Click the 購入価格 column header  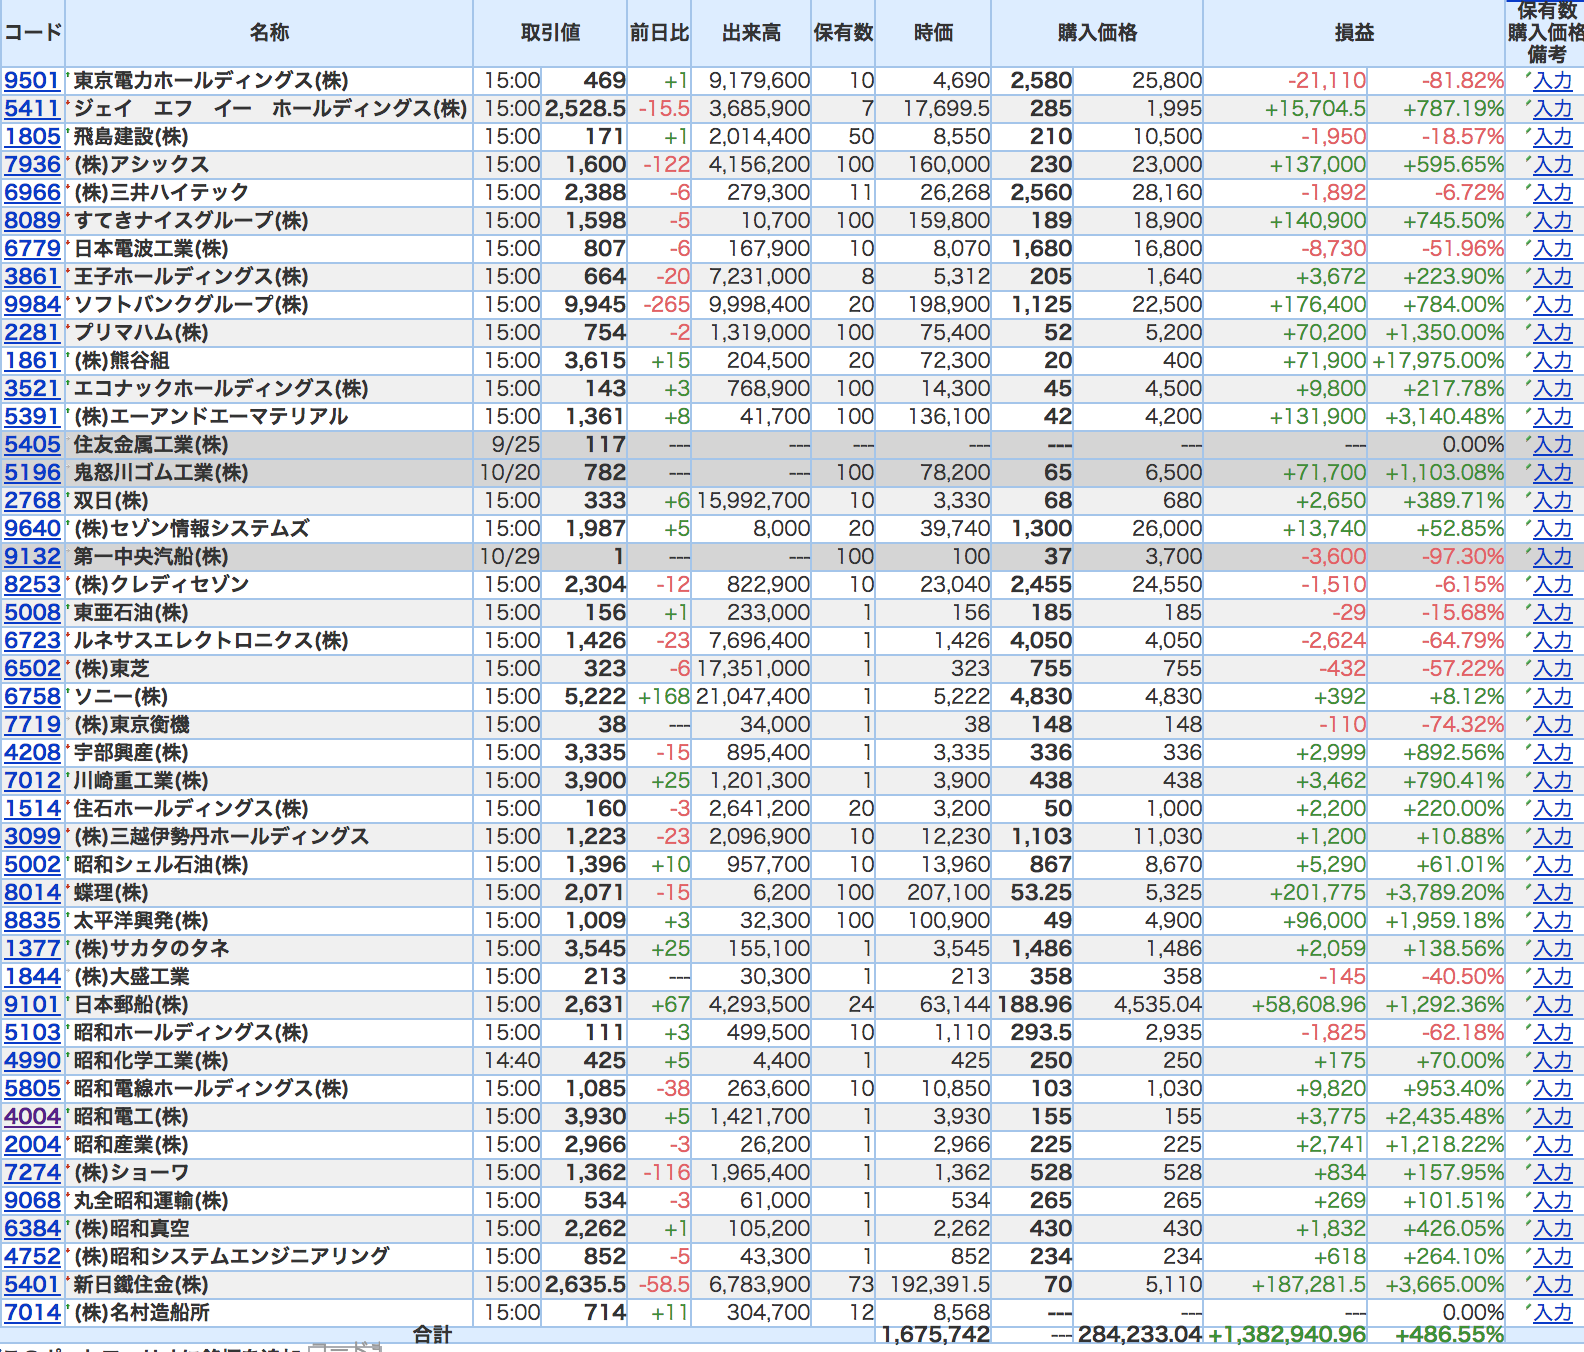1098,33
